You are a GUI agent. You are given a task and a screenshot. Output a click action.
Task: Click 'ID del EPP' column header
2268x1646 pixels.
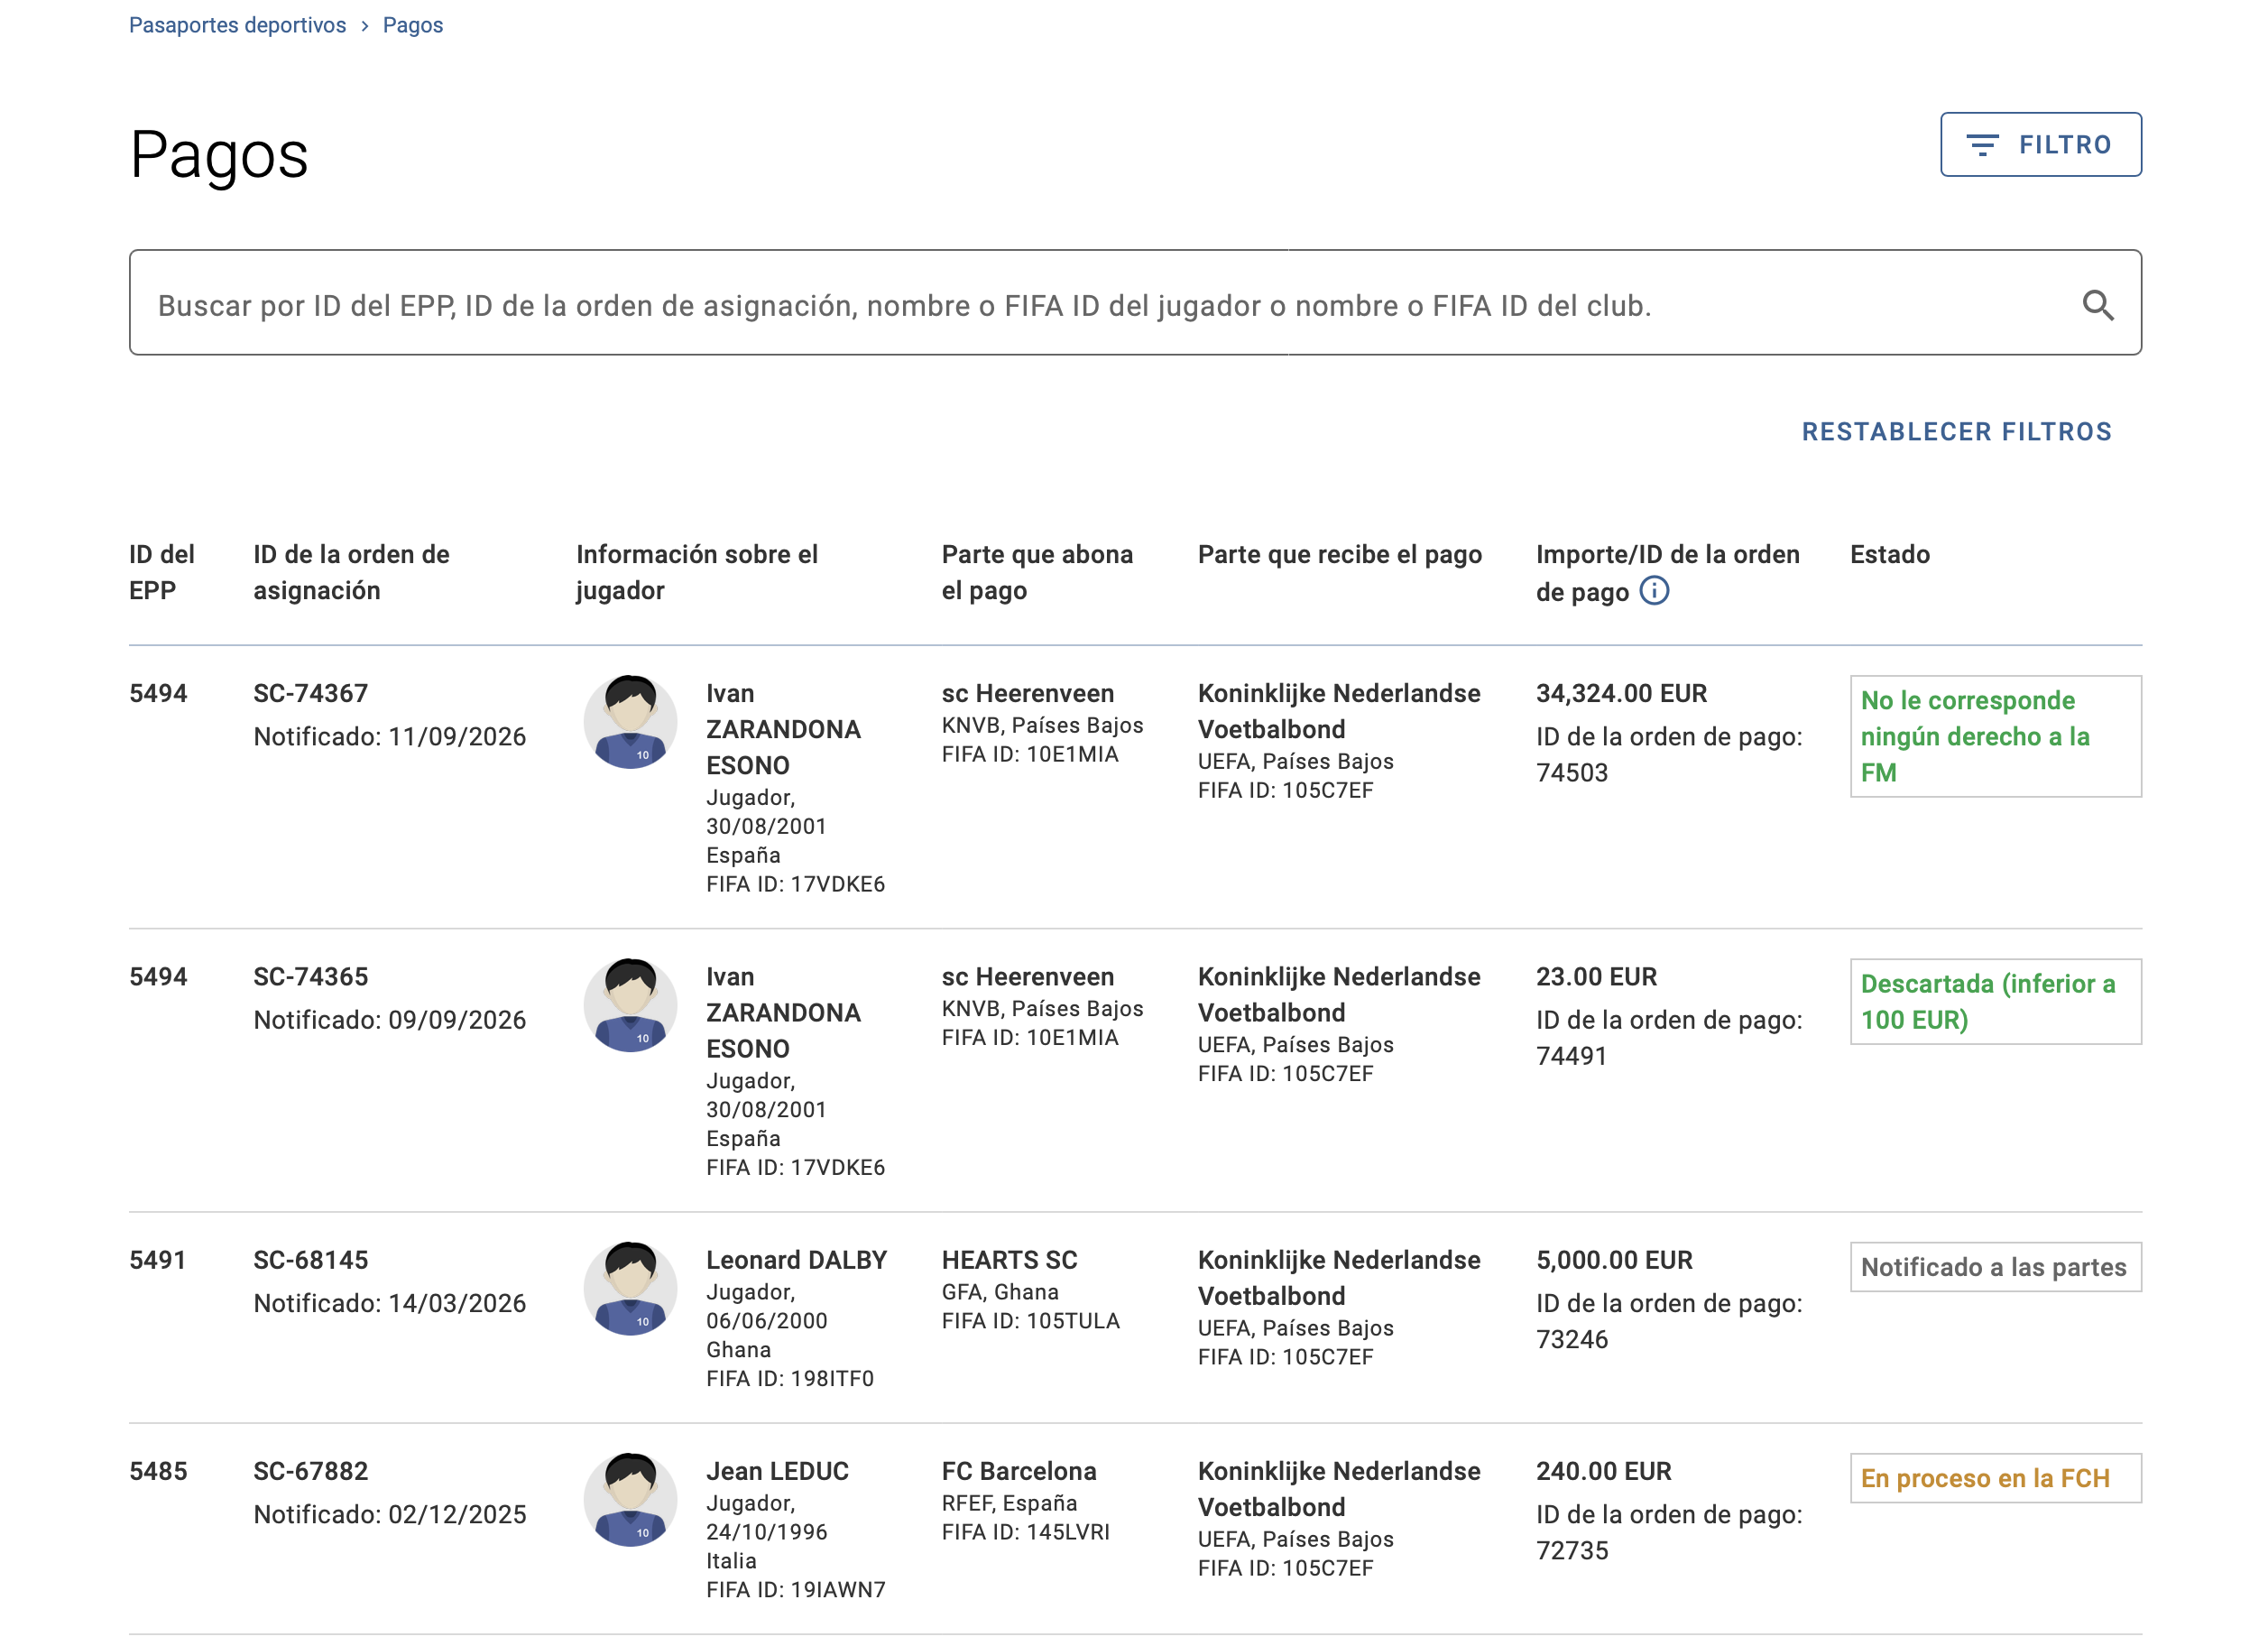(162, 572)
